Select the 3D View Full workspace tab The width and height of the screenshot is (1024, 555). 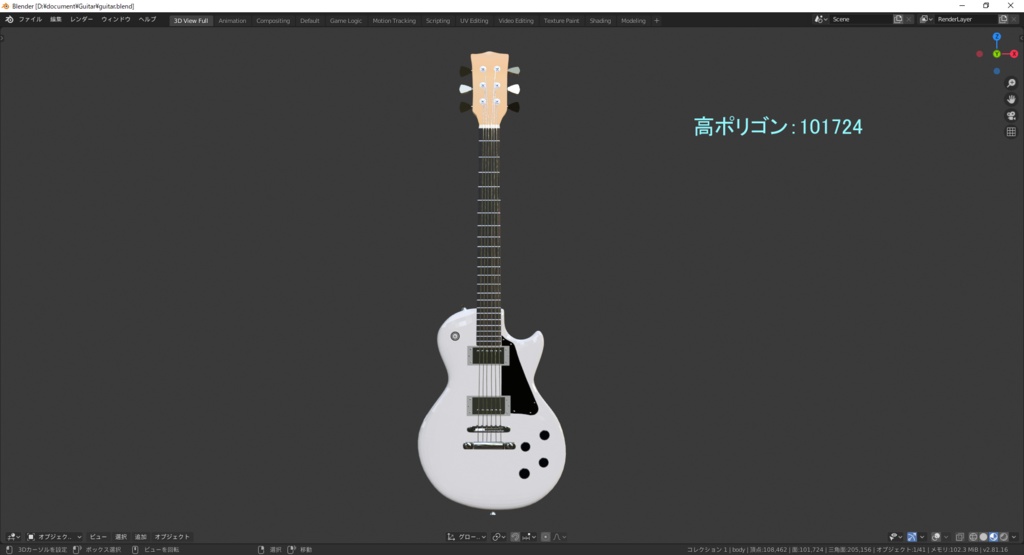pyautogui.click(x=191, y=21)
